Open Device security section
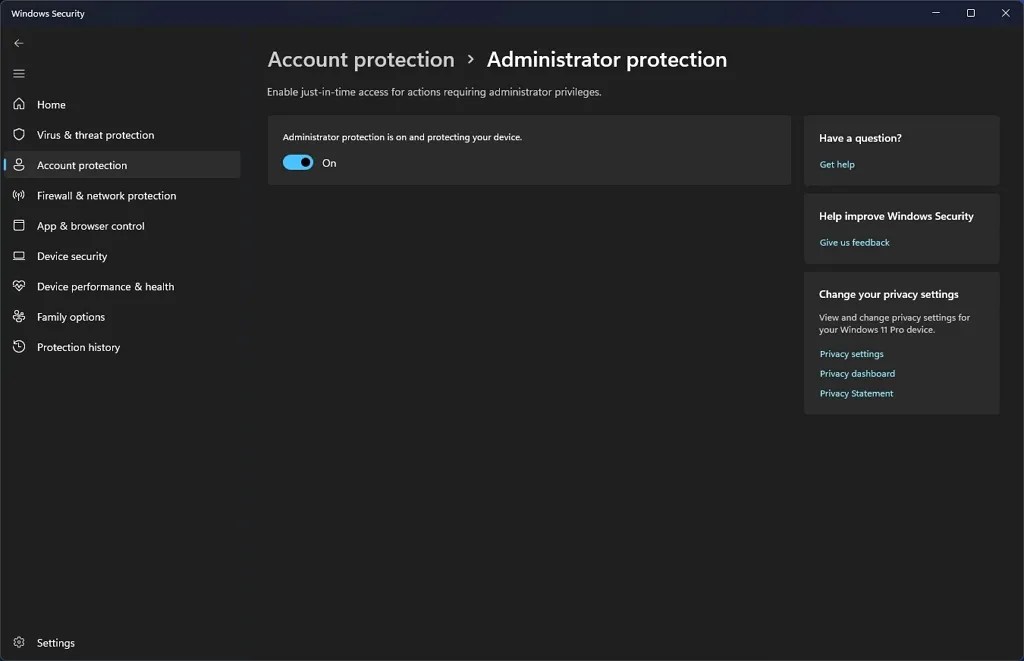The image size is (1024, 661). (122, 256)
